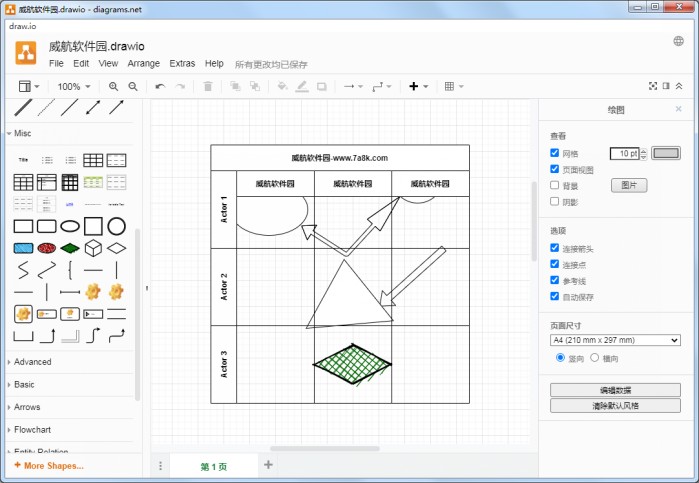The height and width of the screenshot is (483, 699).
Task: Click the globe language icon
Action: pyautogui.click(x=679, y=41)
